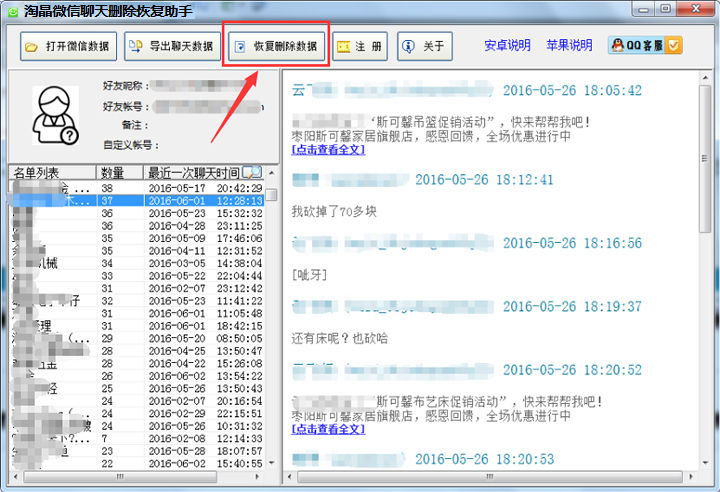Select row dated 2016-06-02 15:40:55
This screenshot has height=492, width=720.
pyautogui.click(x=137, y=464)
